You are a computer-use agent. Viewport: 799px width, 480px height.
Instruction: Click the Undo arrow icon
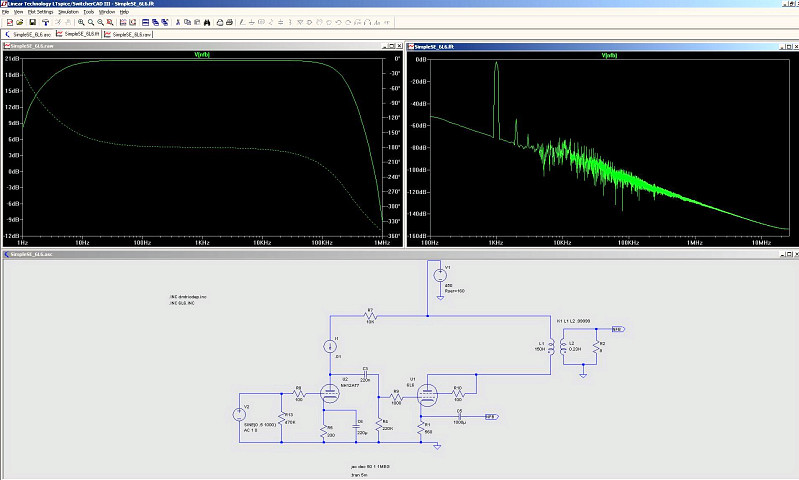(x=338, y=22)
